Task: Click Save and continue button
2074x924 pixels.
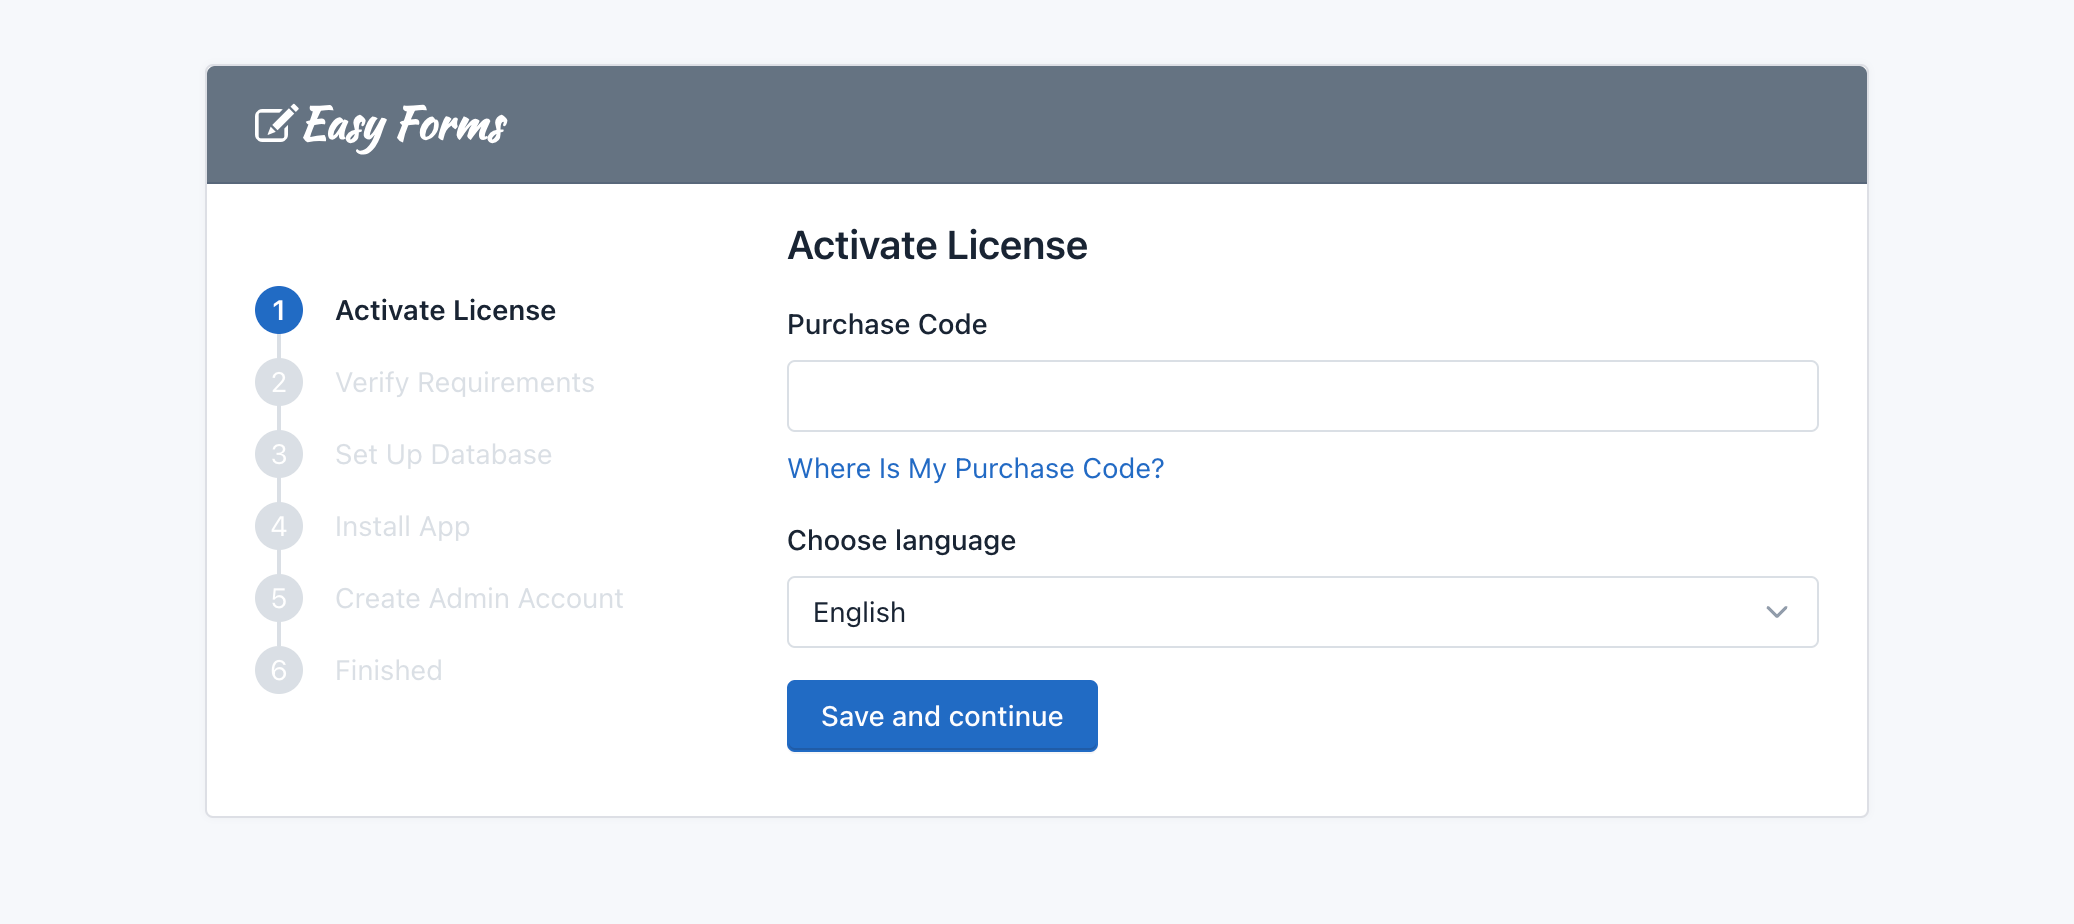Action: point(942,716)
